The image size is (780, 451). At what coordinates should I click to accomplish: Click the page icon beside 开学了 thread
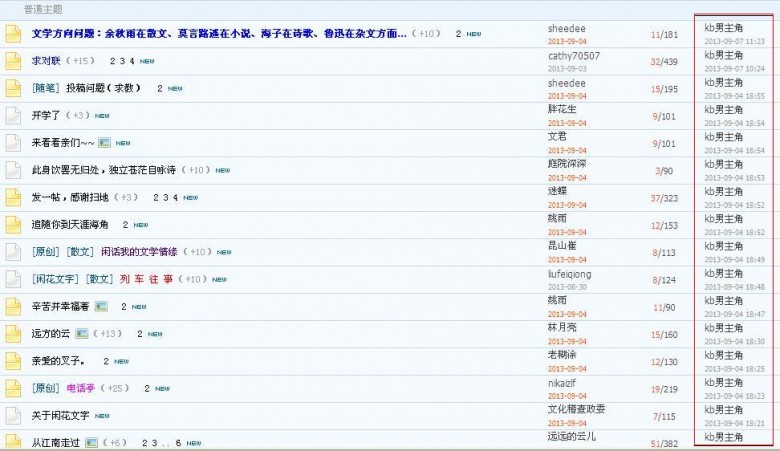[x=13, y=116]
